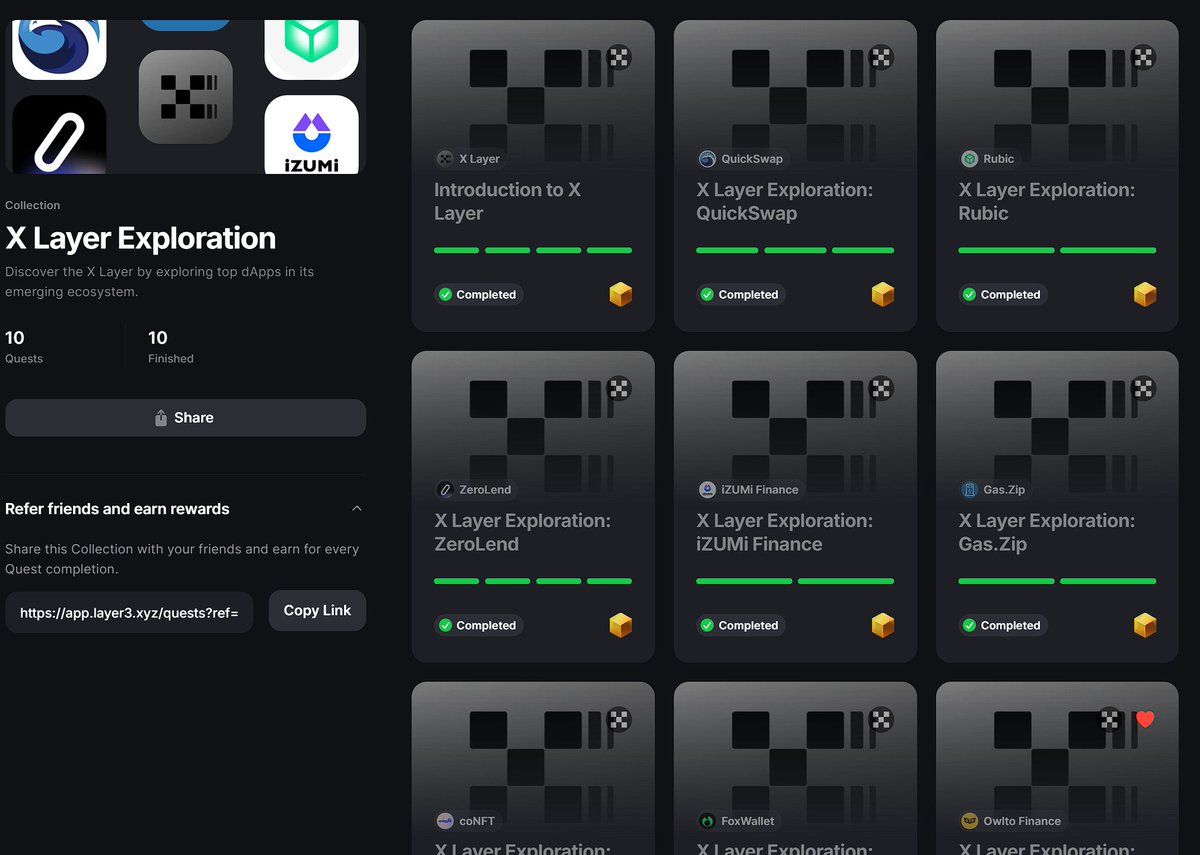Click the X Layer Exploration collection heading
The image size is (1200, 855).
point(141,238)
